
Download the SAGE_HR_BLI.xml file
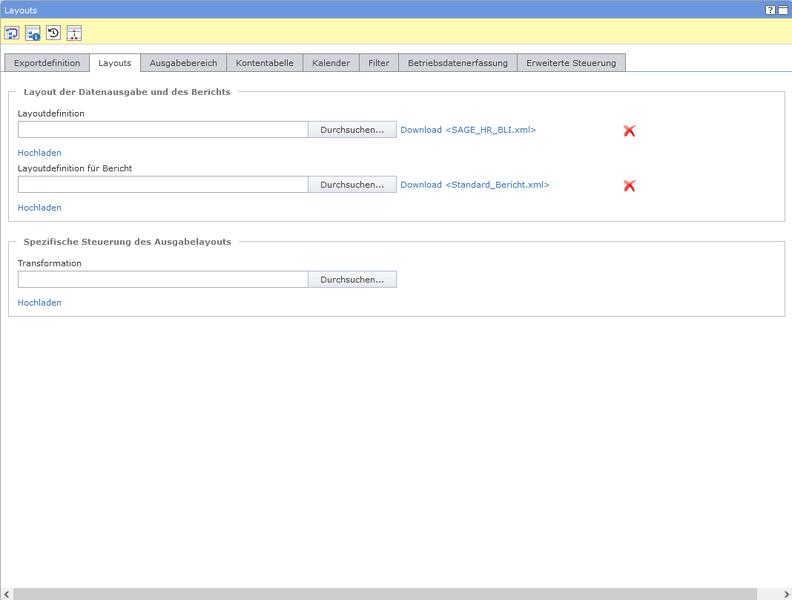tap(468, 130)
